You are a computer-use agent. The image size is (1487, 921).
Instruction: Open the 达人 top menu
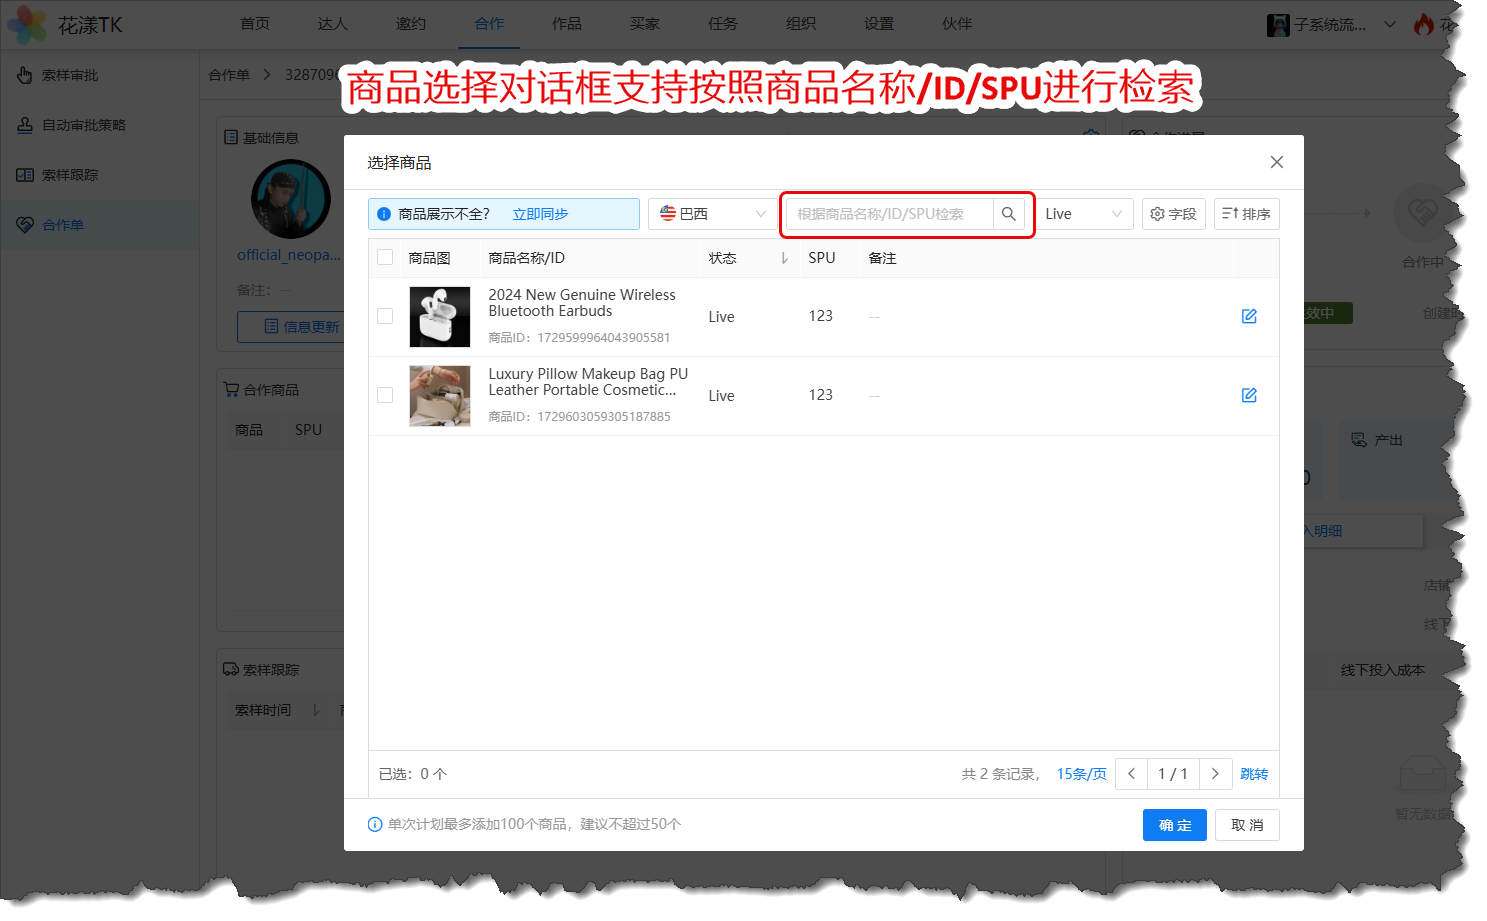coord(332,24)
